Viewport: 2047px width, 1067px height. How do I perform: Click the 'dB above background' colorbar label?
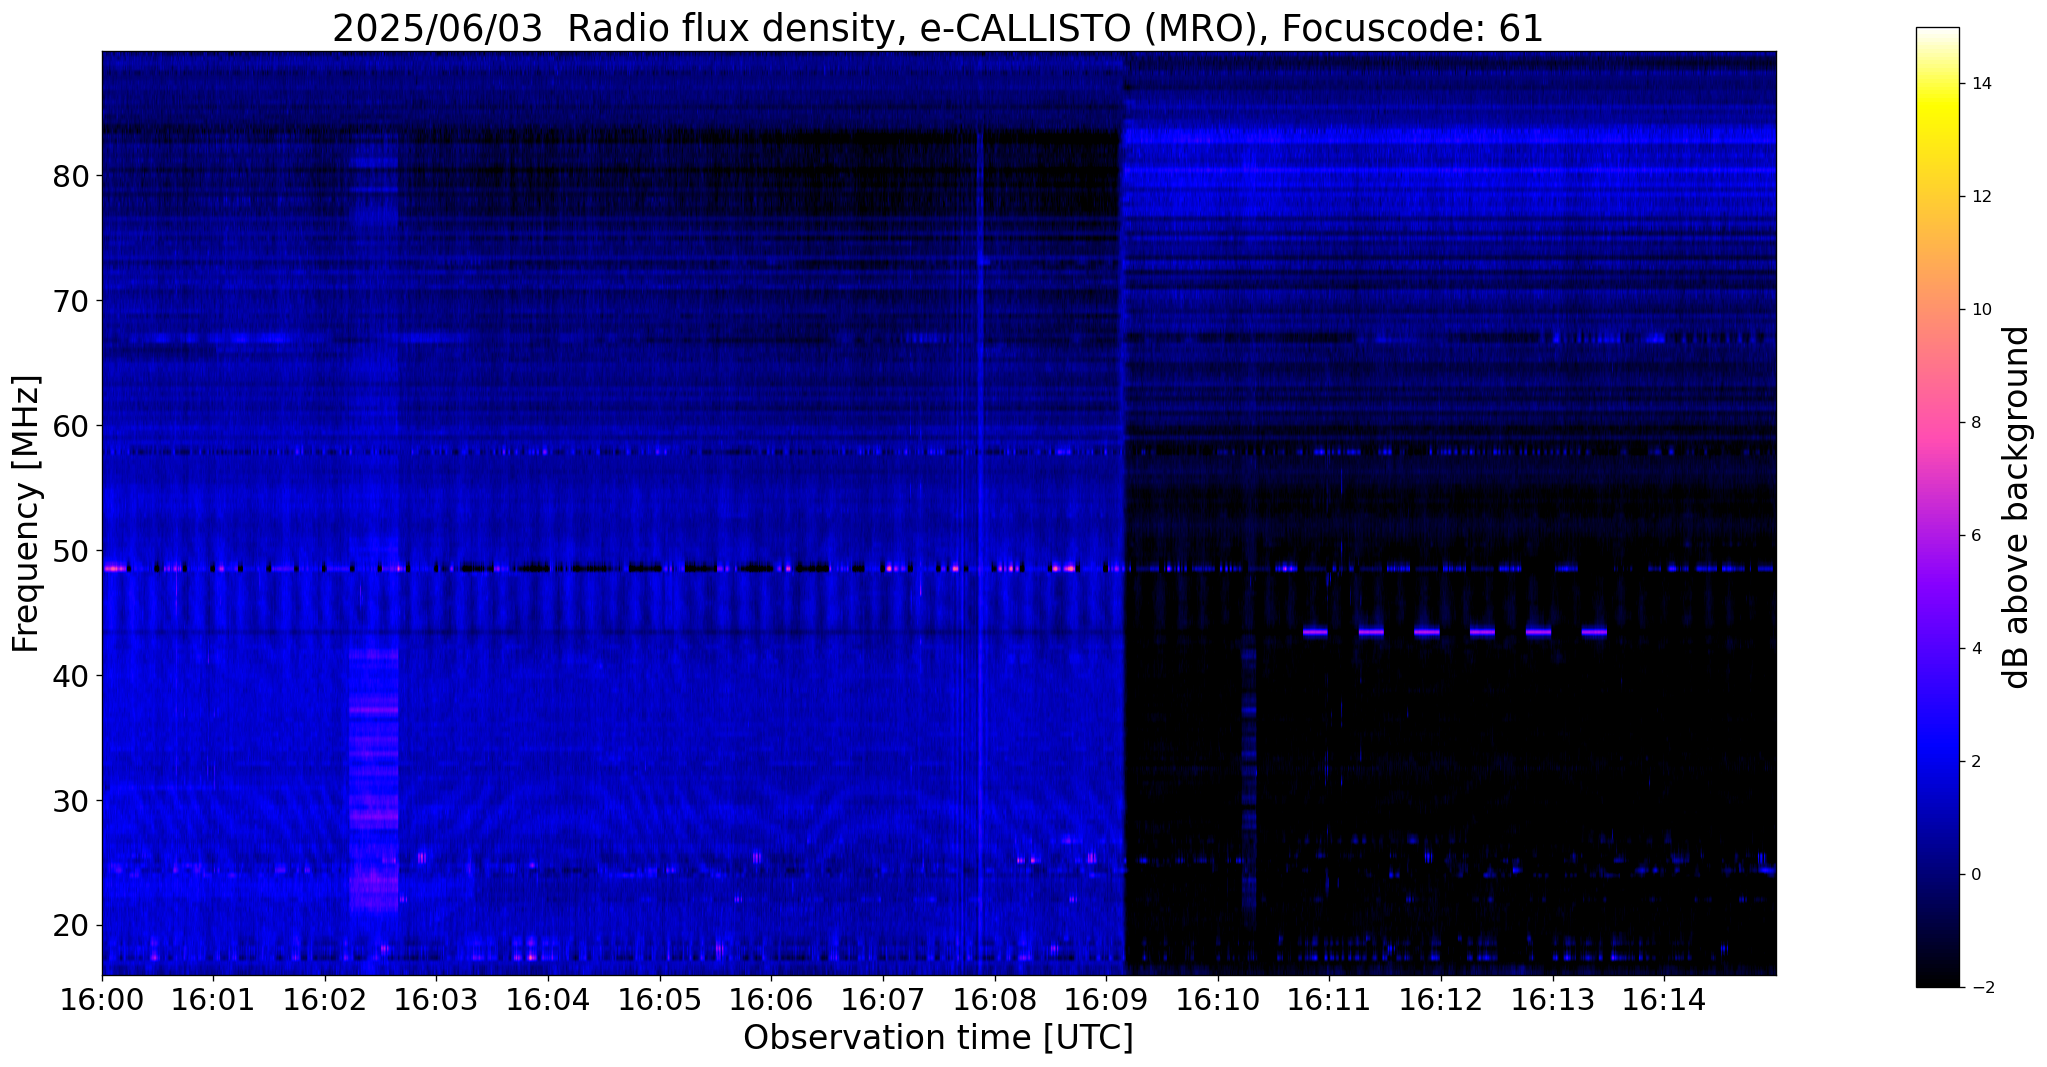point(2016,507)
